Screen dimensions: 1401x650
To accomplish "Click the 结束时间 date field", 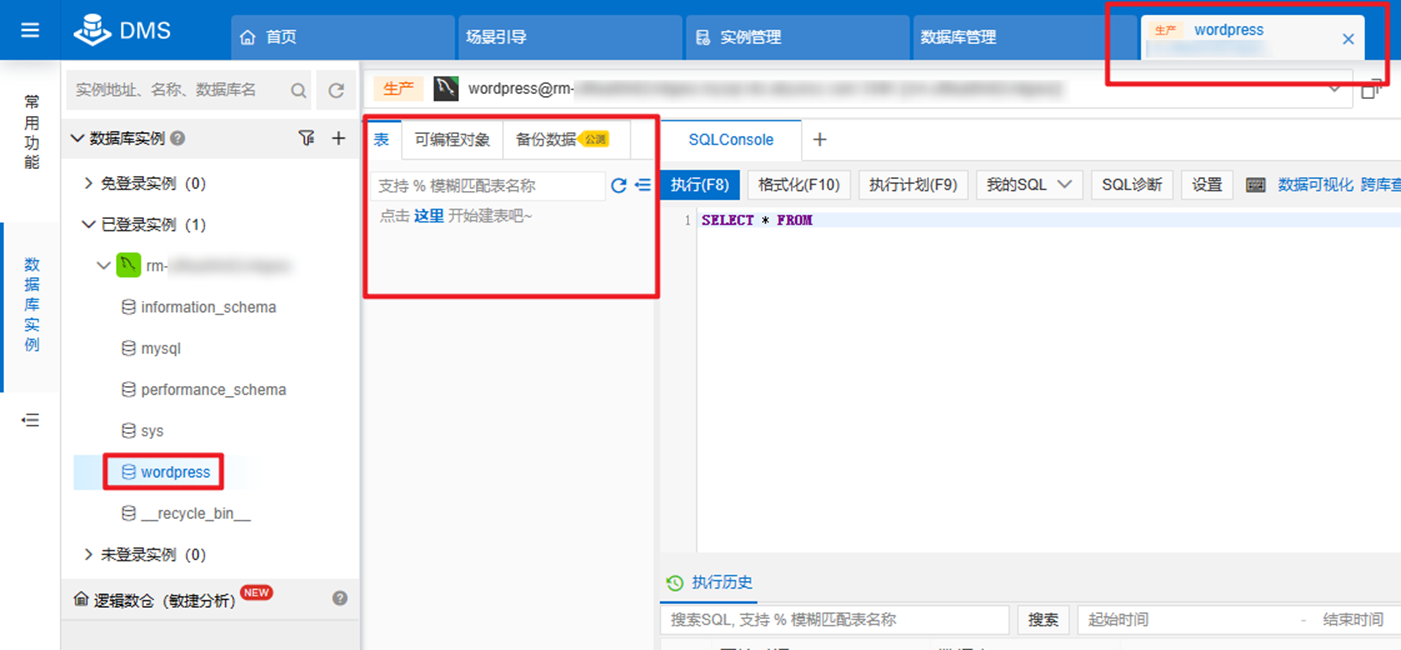I will click(1353, 620).
